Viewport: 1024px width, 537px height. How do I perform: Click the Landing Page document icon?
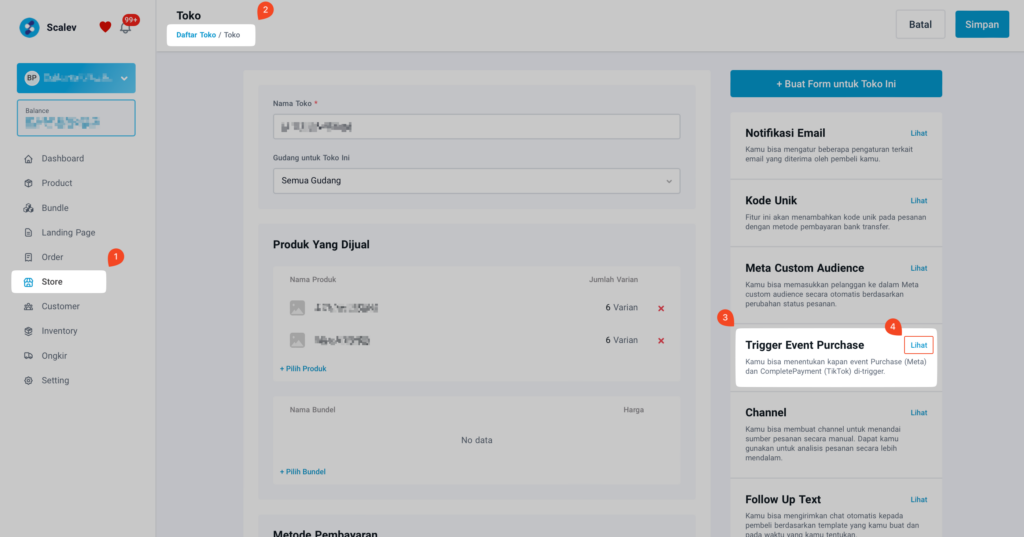28,233
